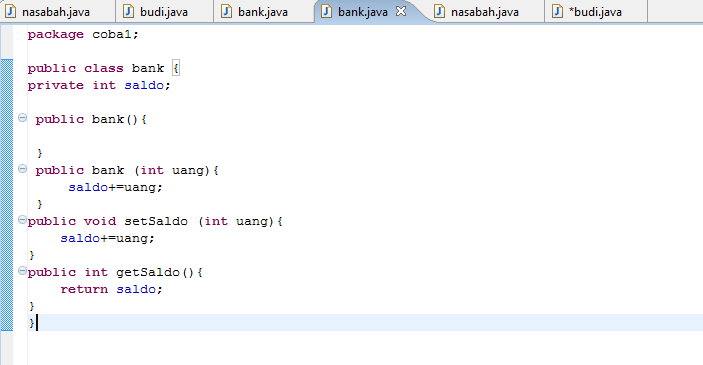Click the Java file icon on the inactive bank.java tab
The height and width of the screenshot is (365, 703).
(227, 11)
